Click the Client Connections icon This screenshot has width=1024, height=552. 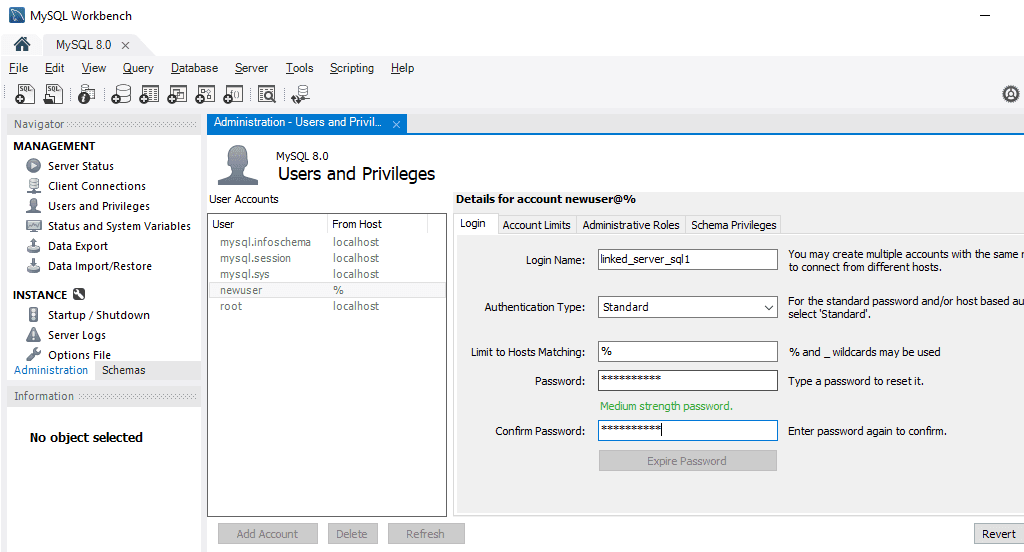click(x=33, y=186)
